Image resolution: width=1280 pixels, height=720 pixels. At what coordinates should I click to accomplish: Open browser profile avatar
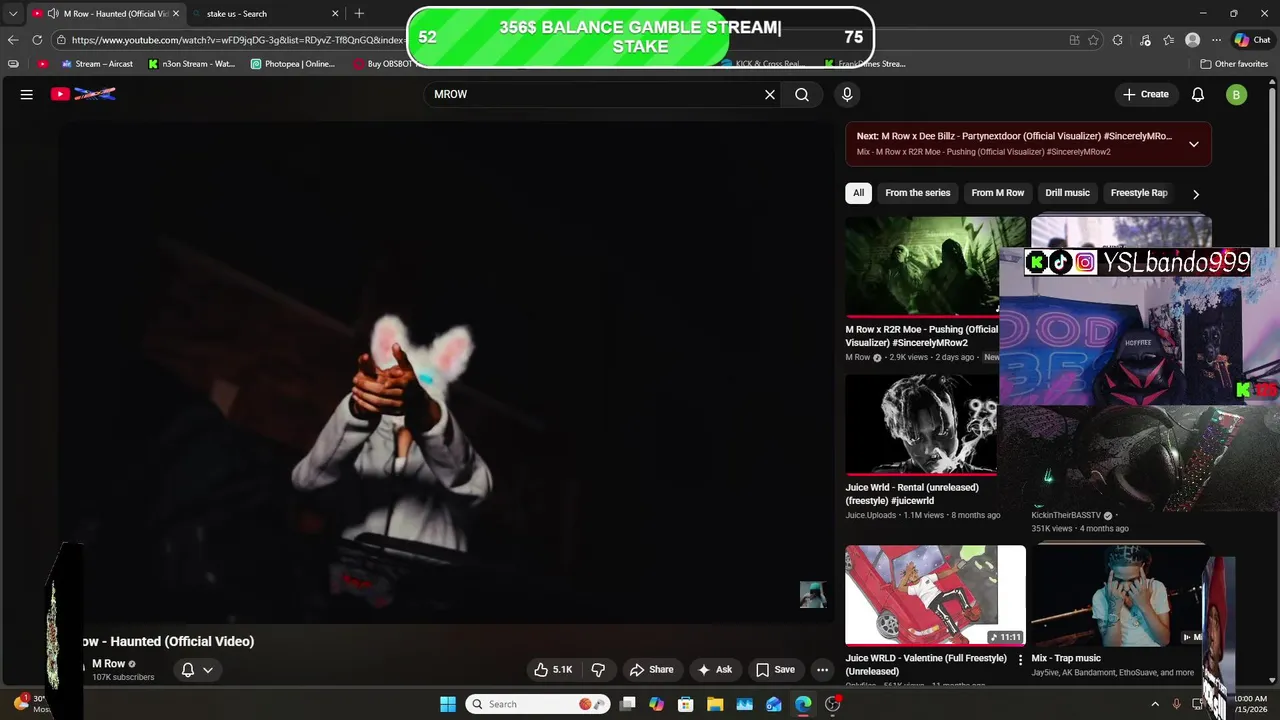pyautogui.click(x=1192, y=40)
